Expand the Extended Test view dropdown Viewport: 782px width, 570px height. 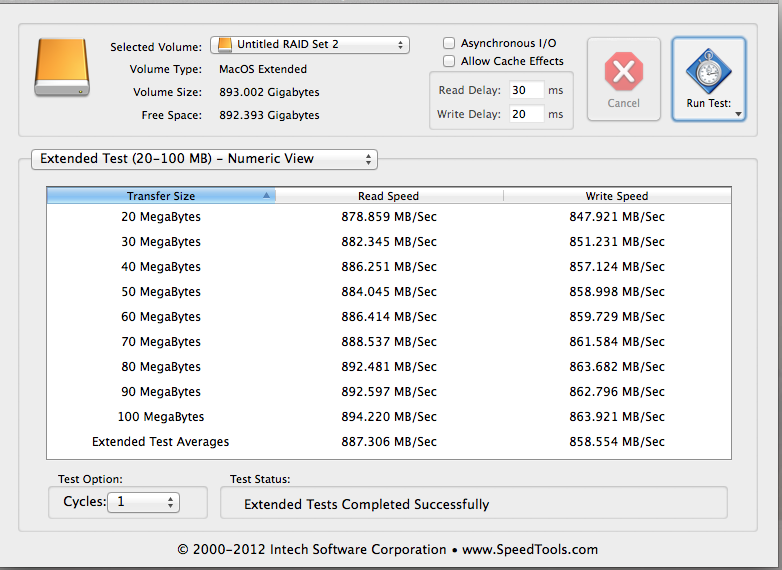coord(204,159)
